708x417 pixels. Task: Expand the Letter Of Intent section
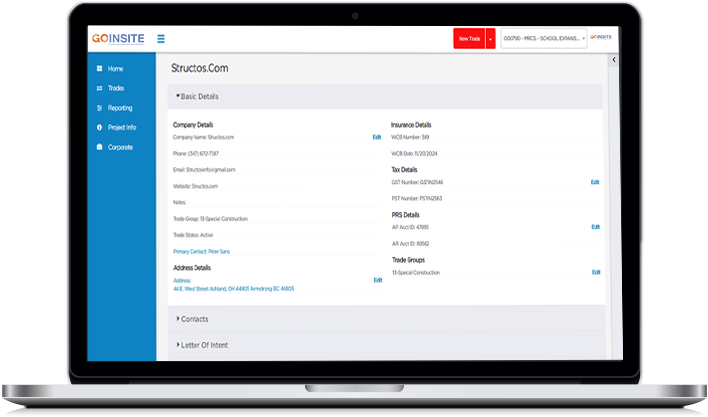click(x=204, y=345)
